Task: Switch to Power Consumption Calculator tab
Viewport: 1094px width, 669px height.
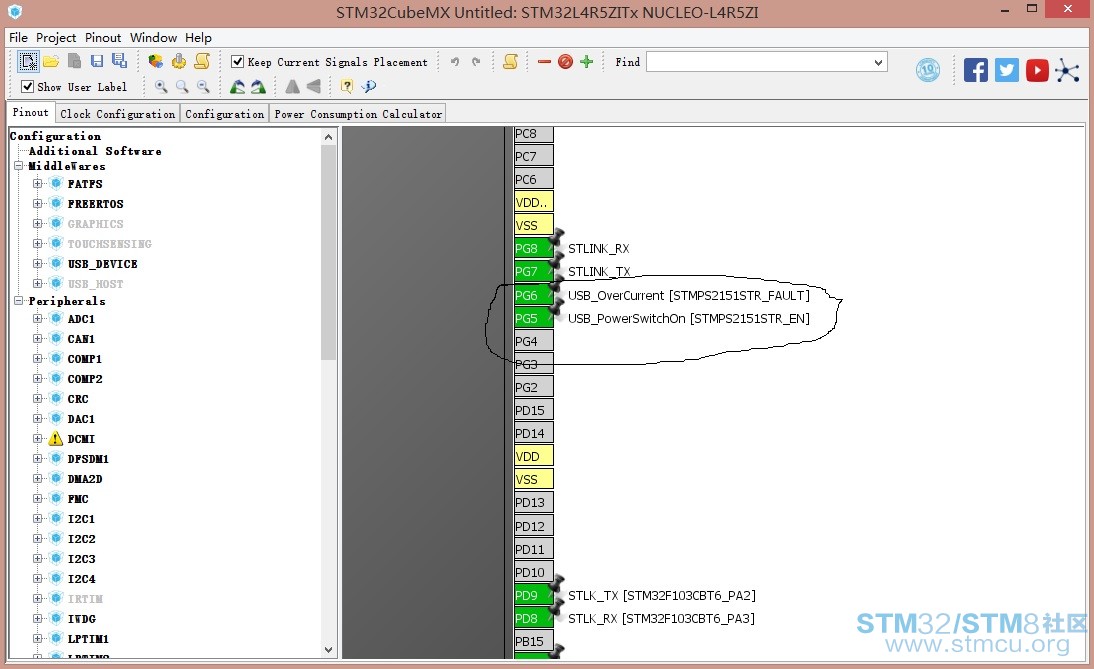Action: (358, 114)
